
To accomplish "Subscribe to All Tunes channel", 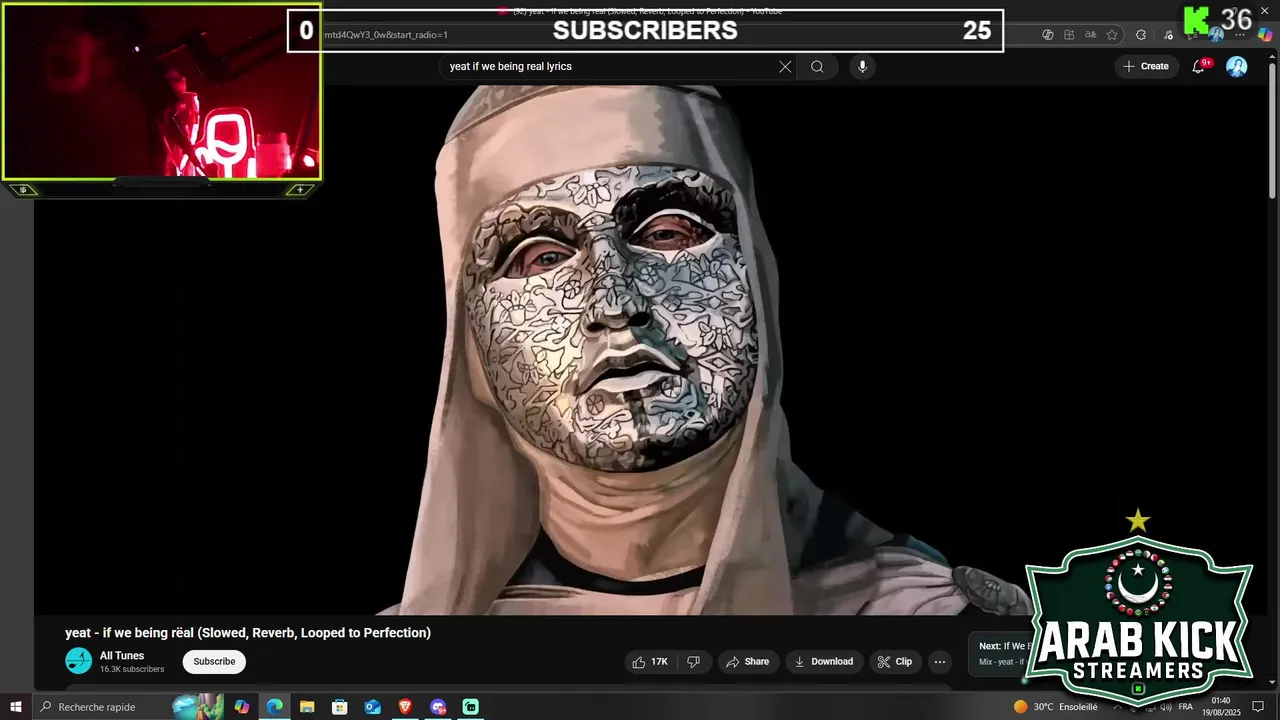I will (214, 662).
